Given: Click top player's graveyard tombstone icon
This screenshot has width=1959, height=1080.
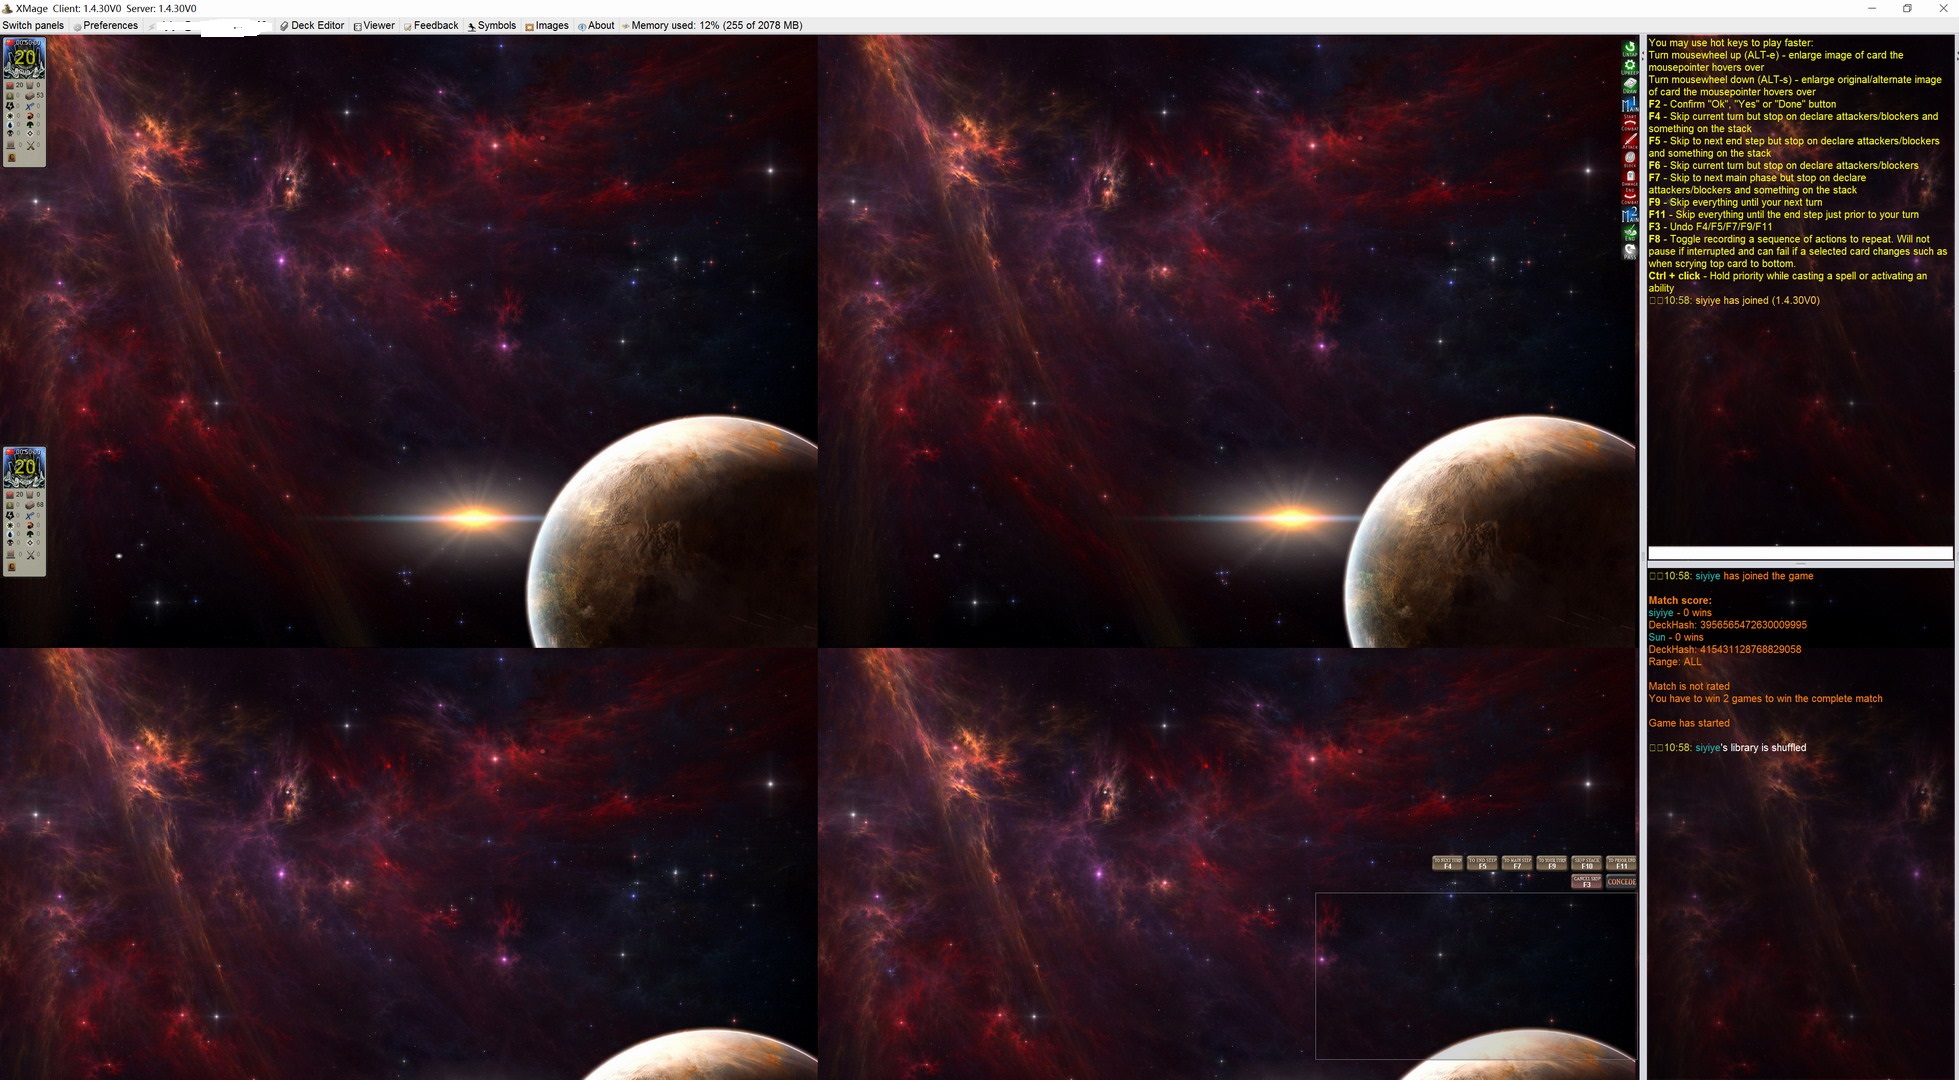Looking at the screenshot, I should 11,144.
